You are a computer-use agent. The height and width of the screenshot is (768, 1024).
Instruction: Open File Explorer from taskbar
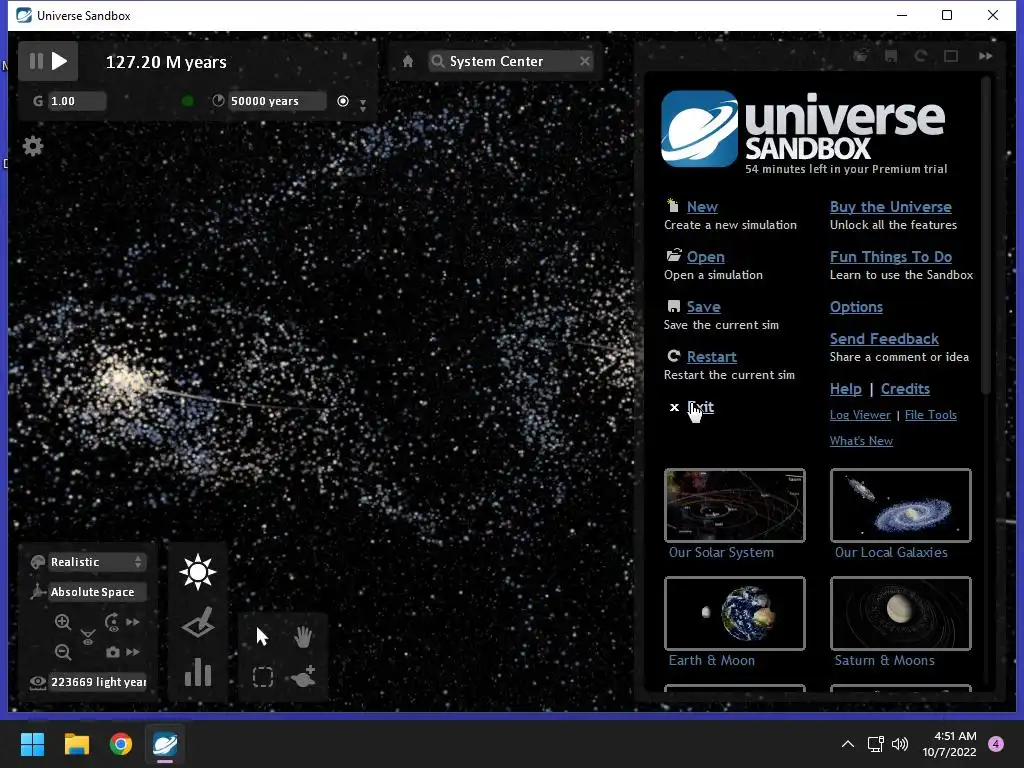click(76, 744)
